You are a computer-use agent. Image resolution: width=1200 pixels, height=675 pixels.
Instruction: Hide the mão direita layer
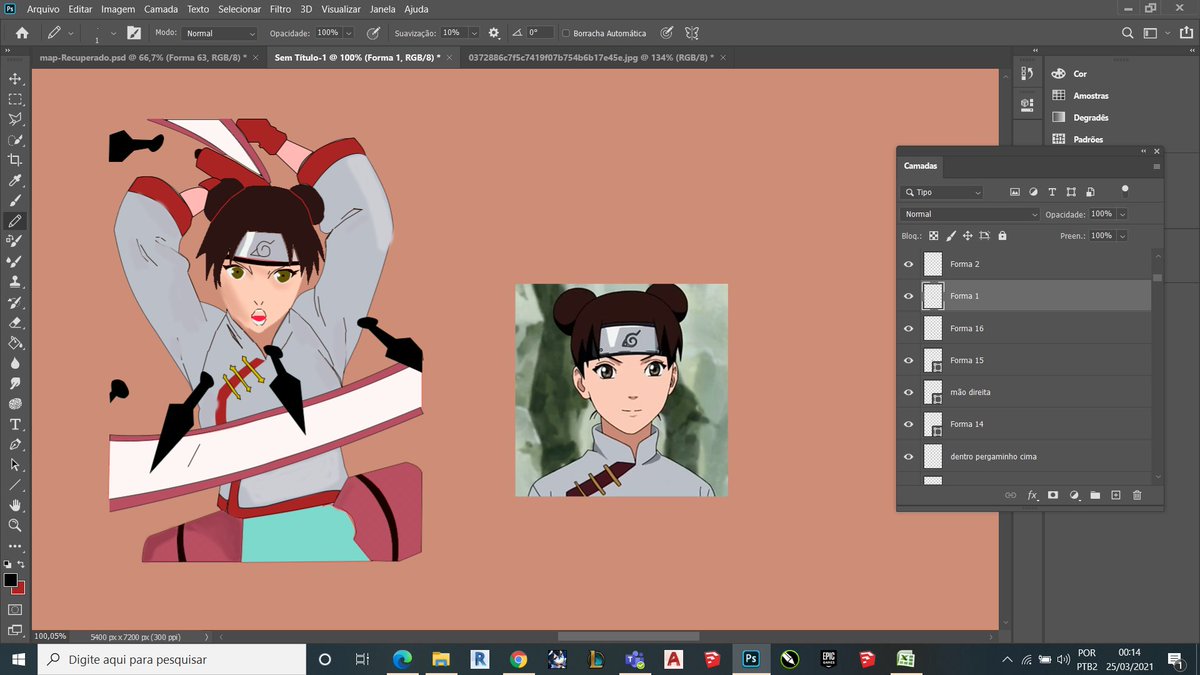pyautogui.click(x=909, y=392)
